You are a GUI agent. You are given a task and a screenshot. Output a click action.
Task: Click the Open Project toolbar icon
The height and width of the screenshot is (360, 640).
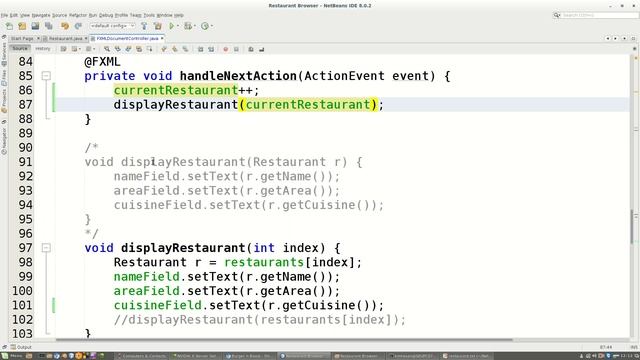click(x=35, y=26)
